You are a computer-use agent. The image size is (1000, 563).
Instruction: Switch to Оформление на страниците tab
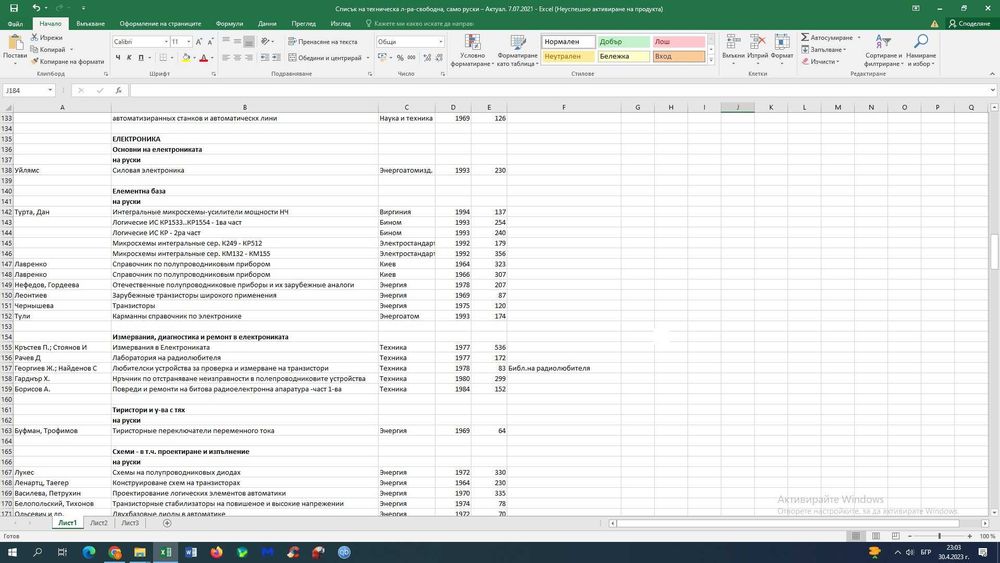(160, 24)
